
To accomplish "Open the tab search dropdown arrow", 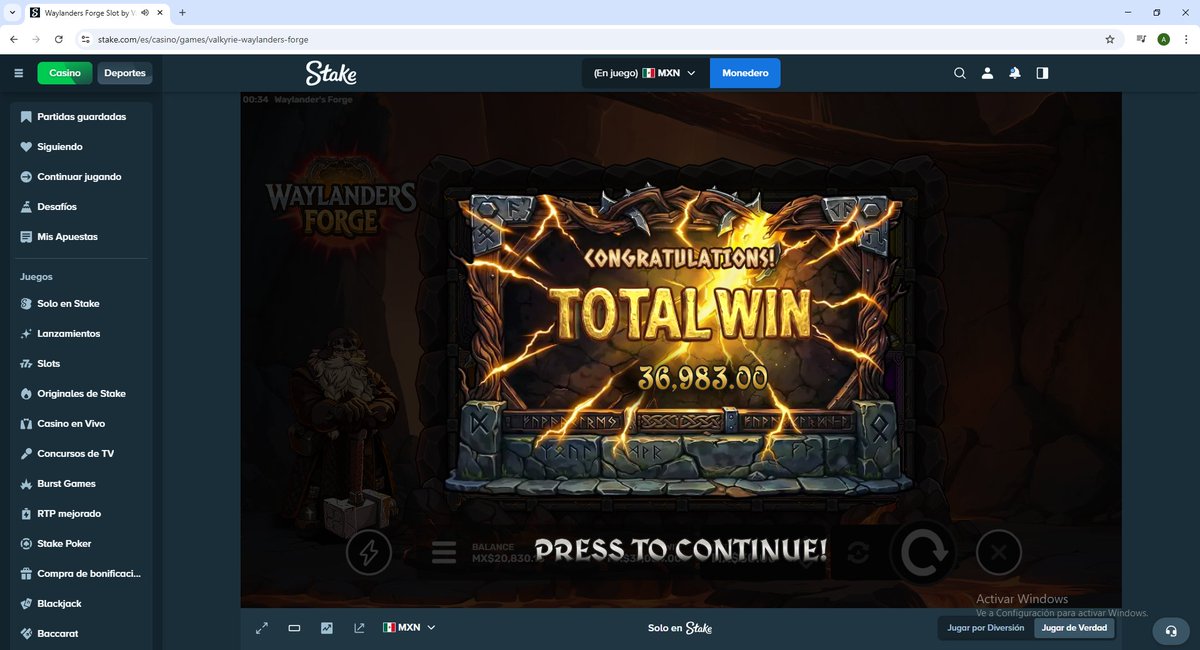I will point(10,13).
